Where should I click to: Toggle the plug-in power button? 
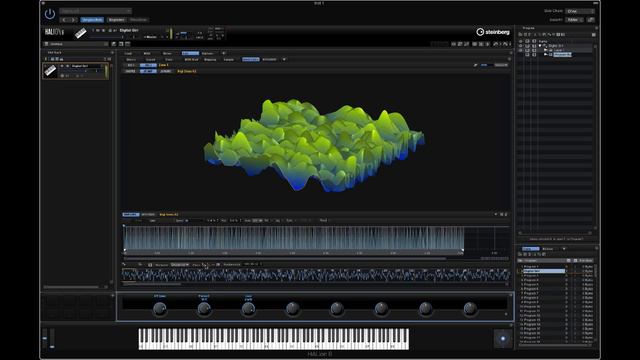pos(50,14)
